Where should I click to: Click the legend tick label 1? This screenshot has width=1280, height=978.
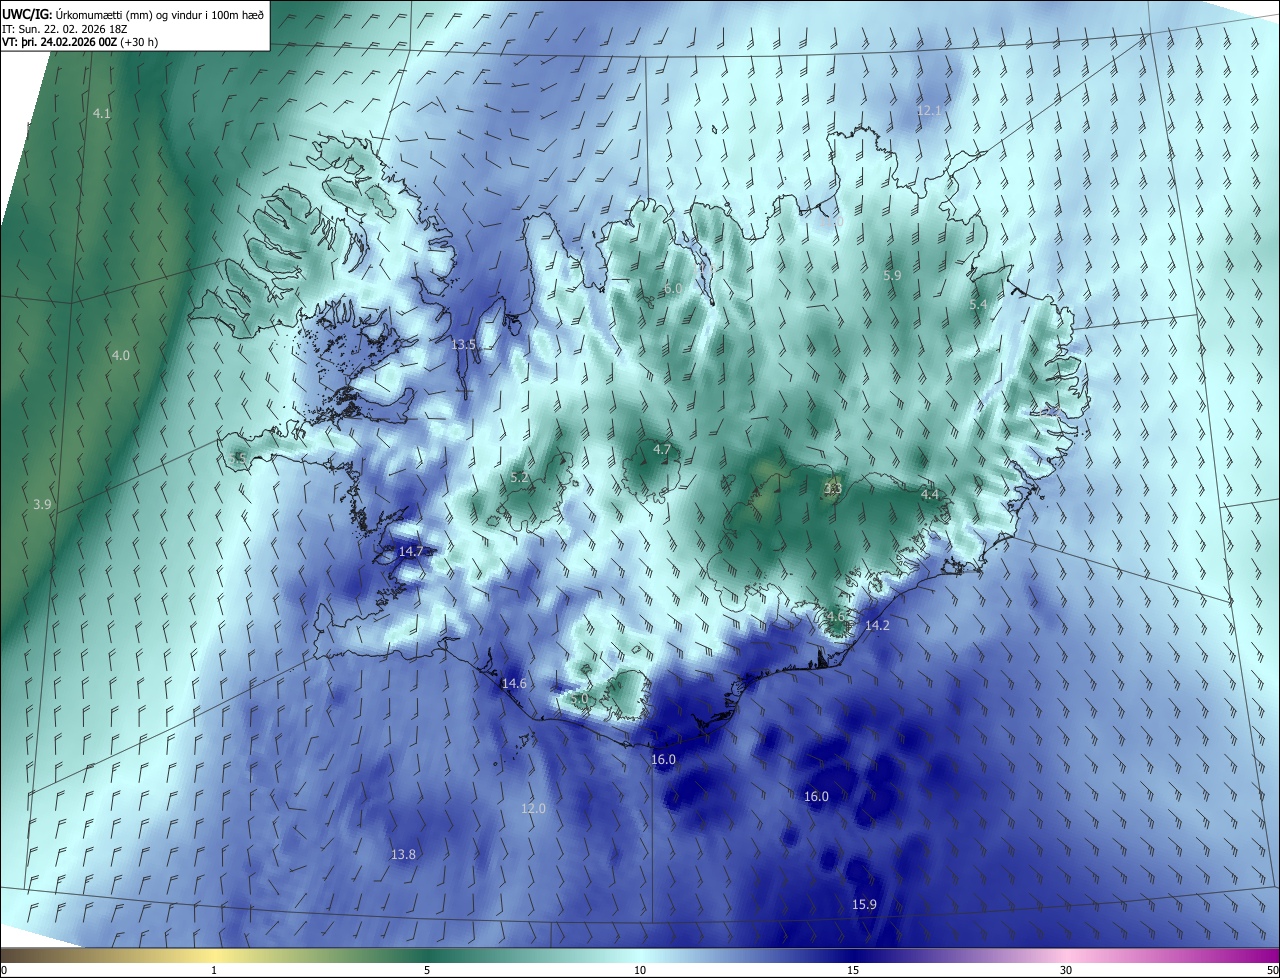pos(215,971)
